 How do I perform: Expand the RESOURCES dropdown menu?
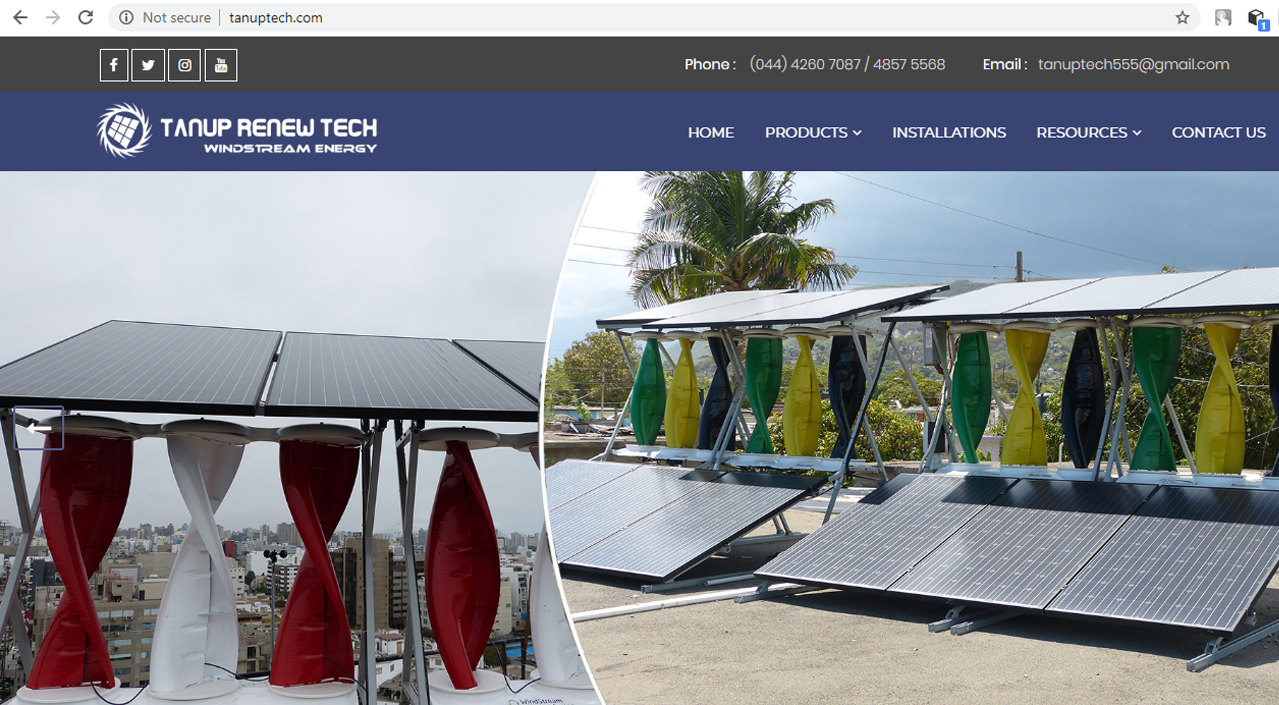click(1088, 132)
